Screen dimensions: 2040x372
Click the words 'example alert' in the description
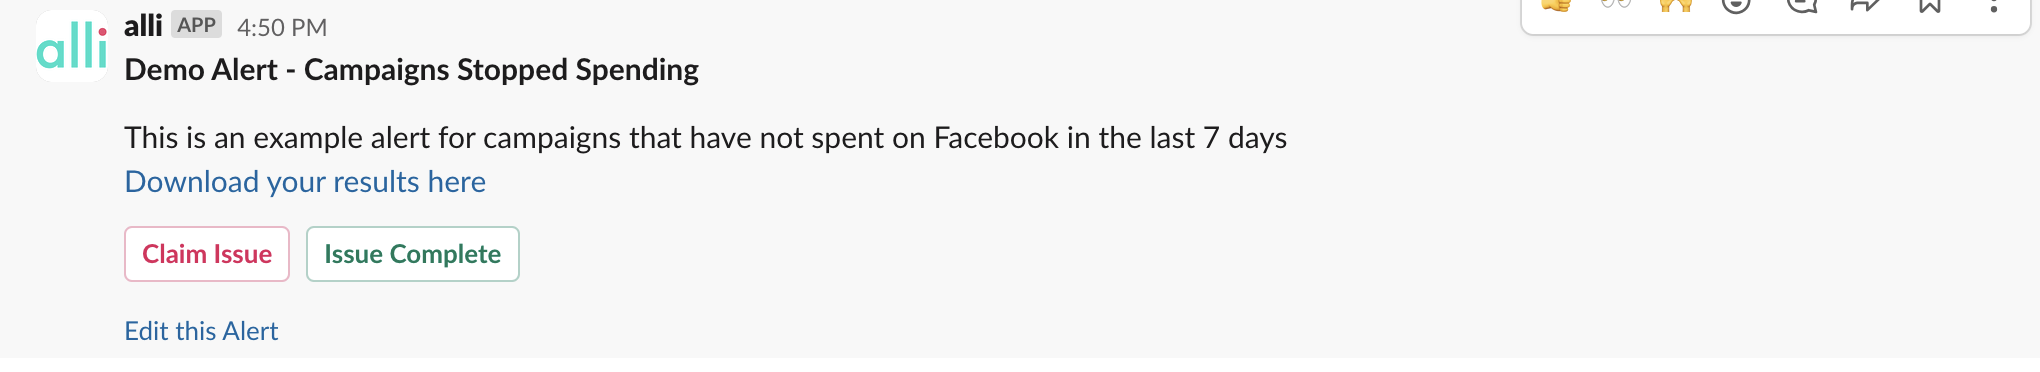pyautogui.click(x=342, y=138)
